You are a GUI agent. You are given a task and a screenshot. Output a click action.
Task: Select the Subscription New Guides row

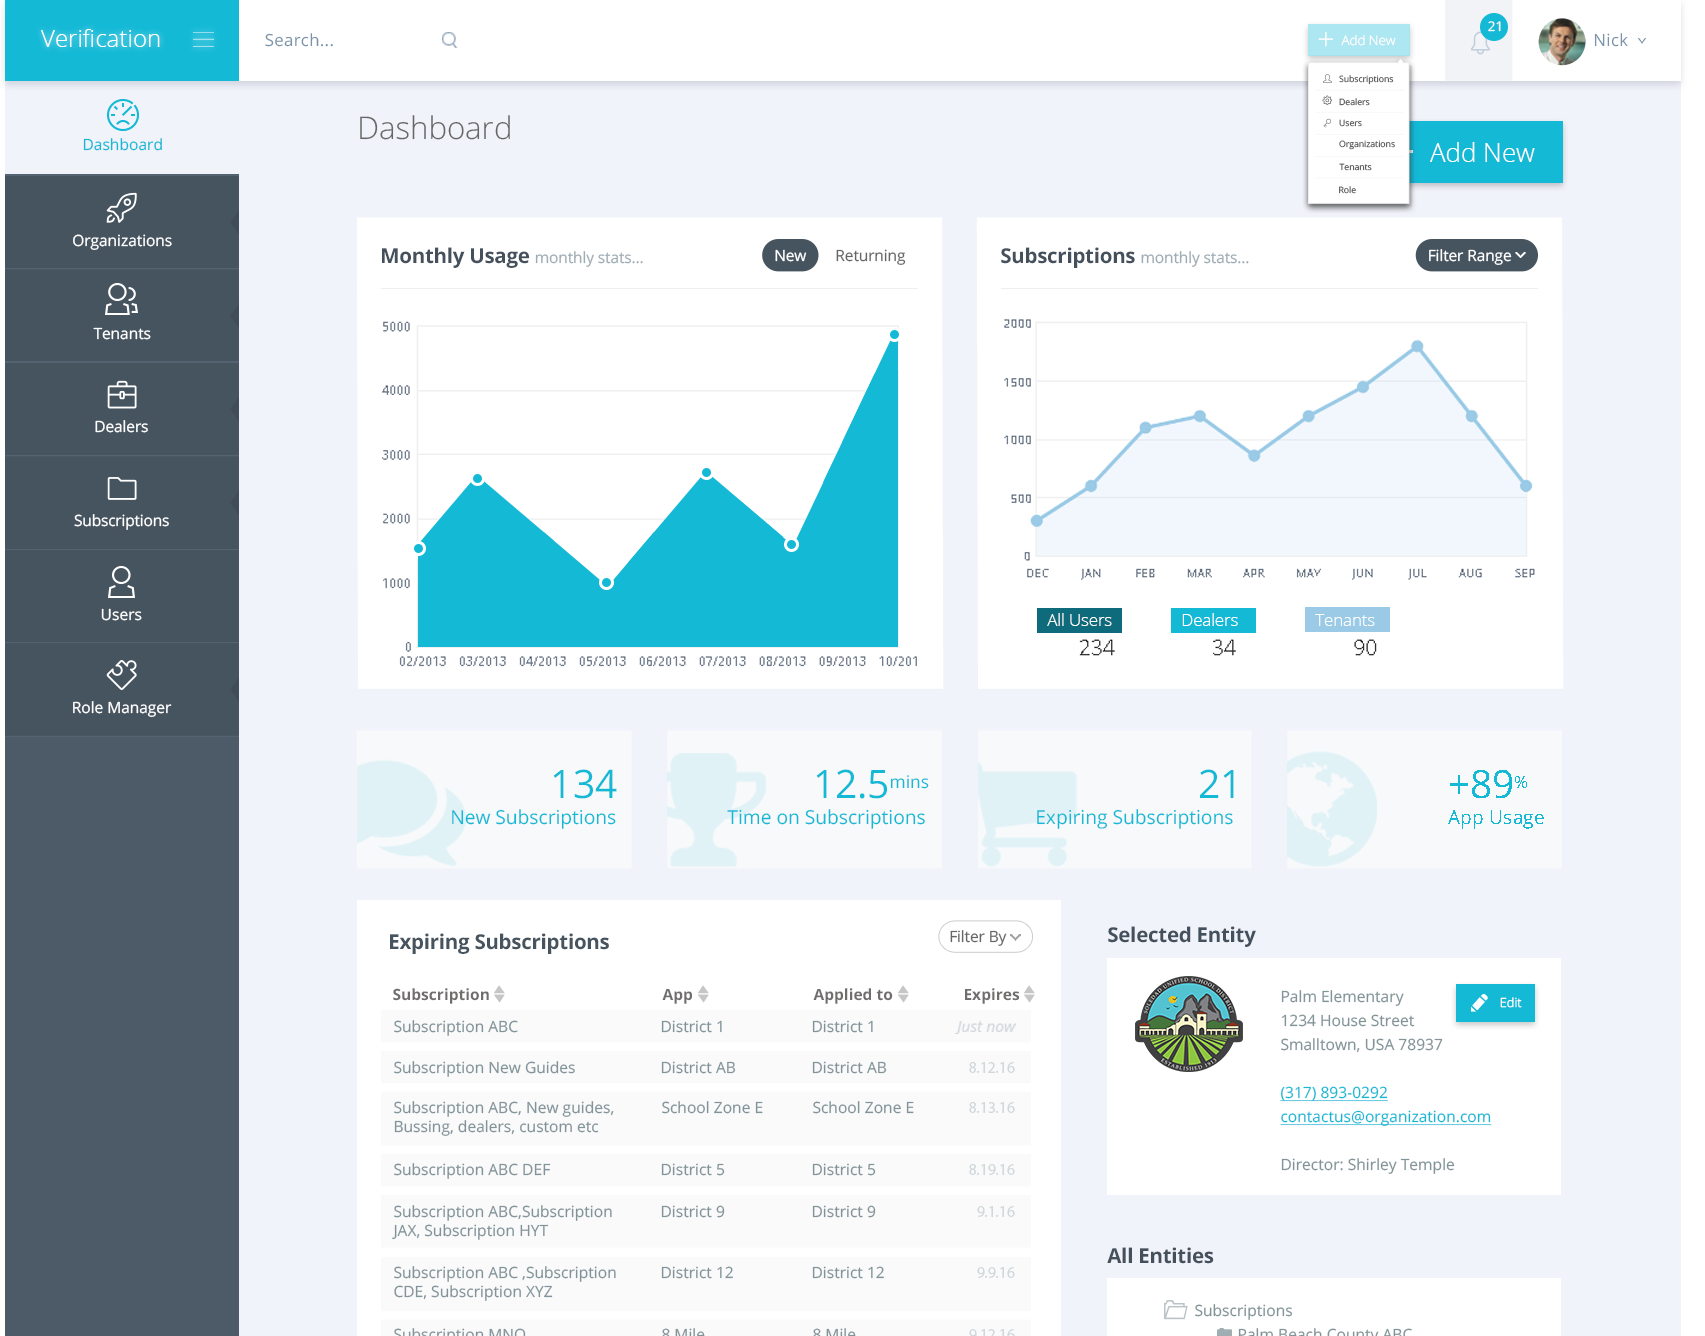706,1067
